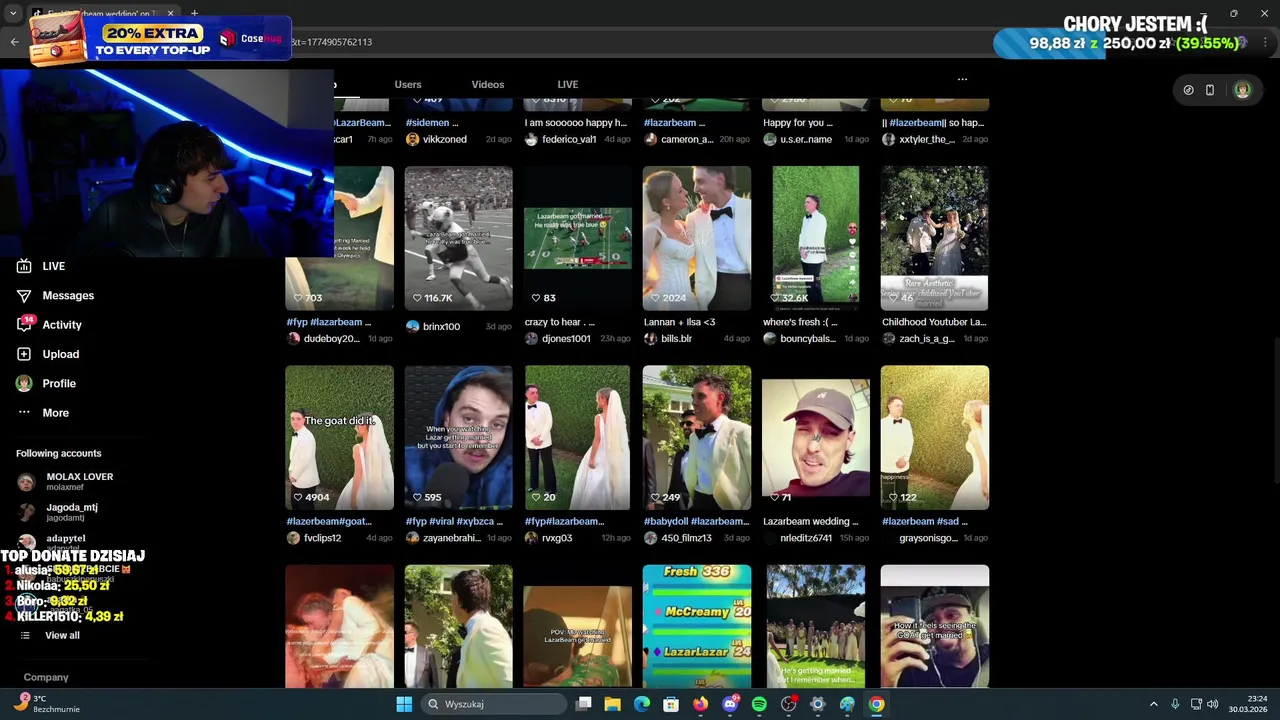Screen dimensions: 1280x720
Task: Launch Microsoft Edge from taskbar
Action: tap(642, 704)
